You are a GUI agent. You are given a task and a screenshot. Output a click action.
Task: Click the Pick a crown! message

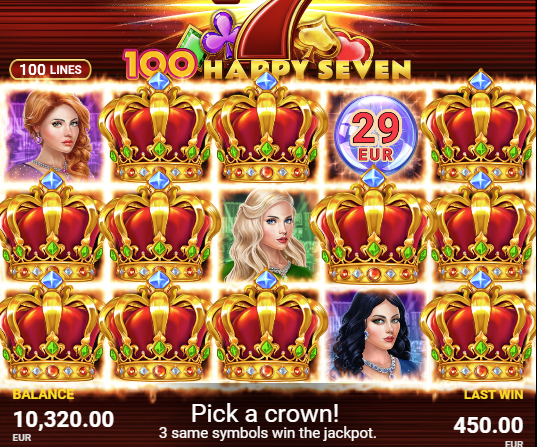tap(265, 413)
